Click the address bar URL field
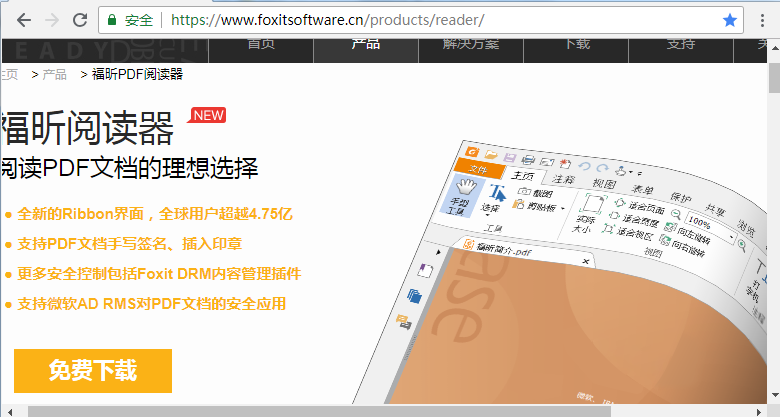Image resolution: width=780 pixels, height=417 pixels. coord(420,20)
